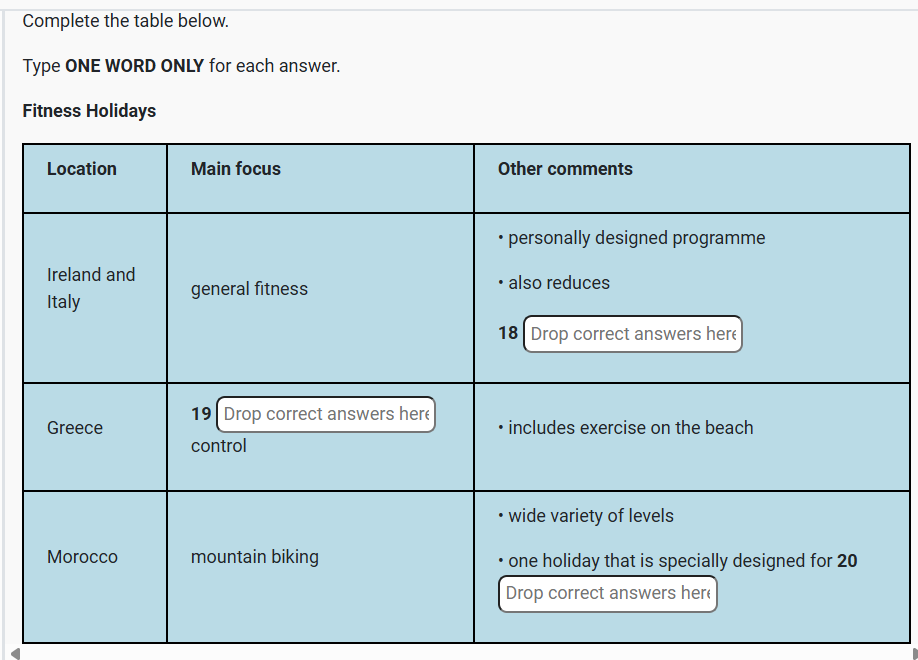Click the left scroll arrow at bottom
Image resolution: width=918 pixels, height=660 pixels.
[15, 654]
